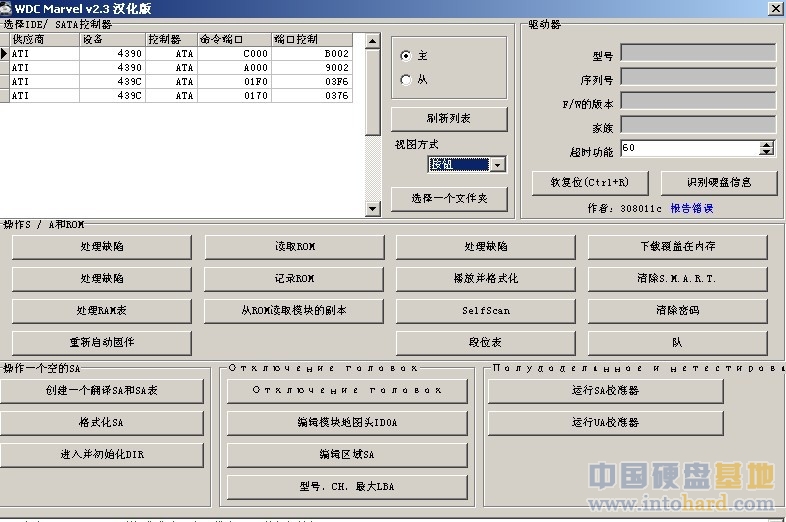Screen dimensions: 786x522
Task: Click up arrow of 超时功能 spinner
Action: (766, 144)
